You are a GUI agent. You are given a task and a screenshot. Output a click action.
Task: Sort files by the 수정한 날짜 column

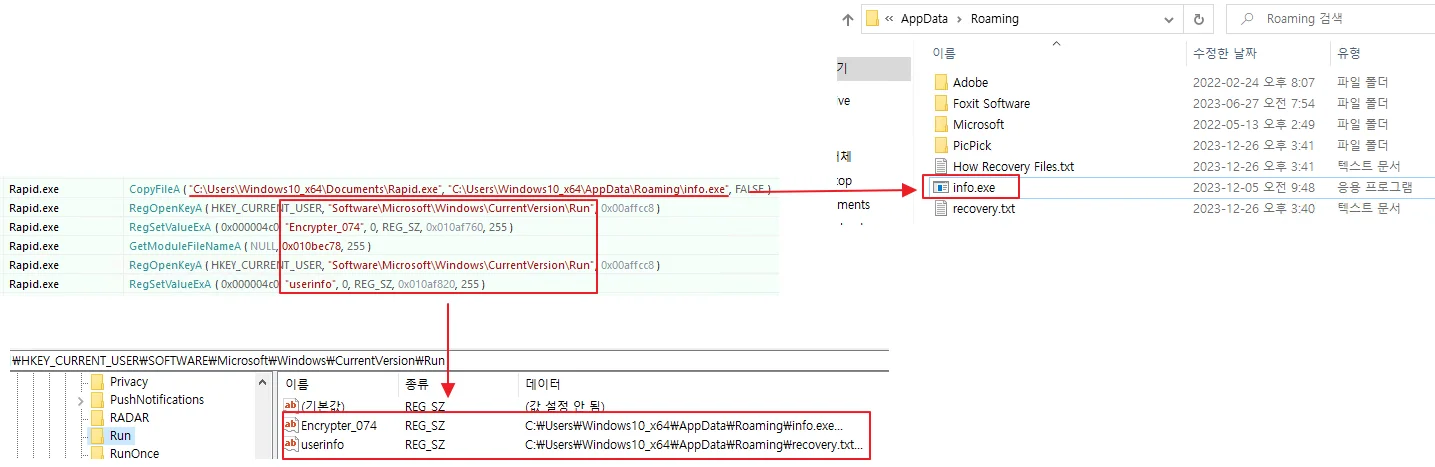click(x=1223, y=54)
